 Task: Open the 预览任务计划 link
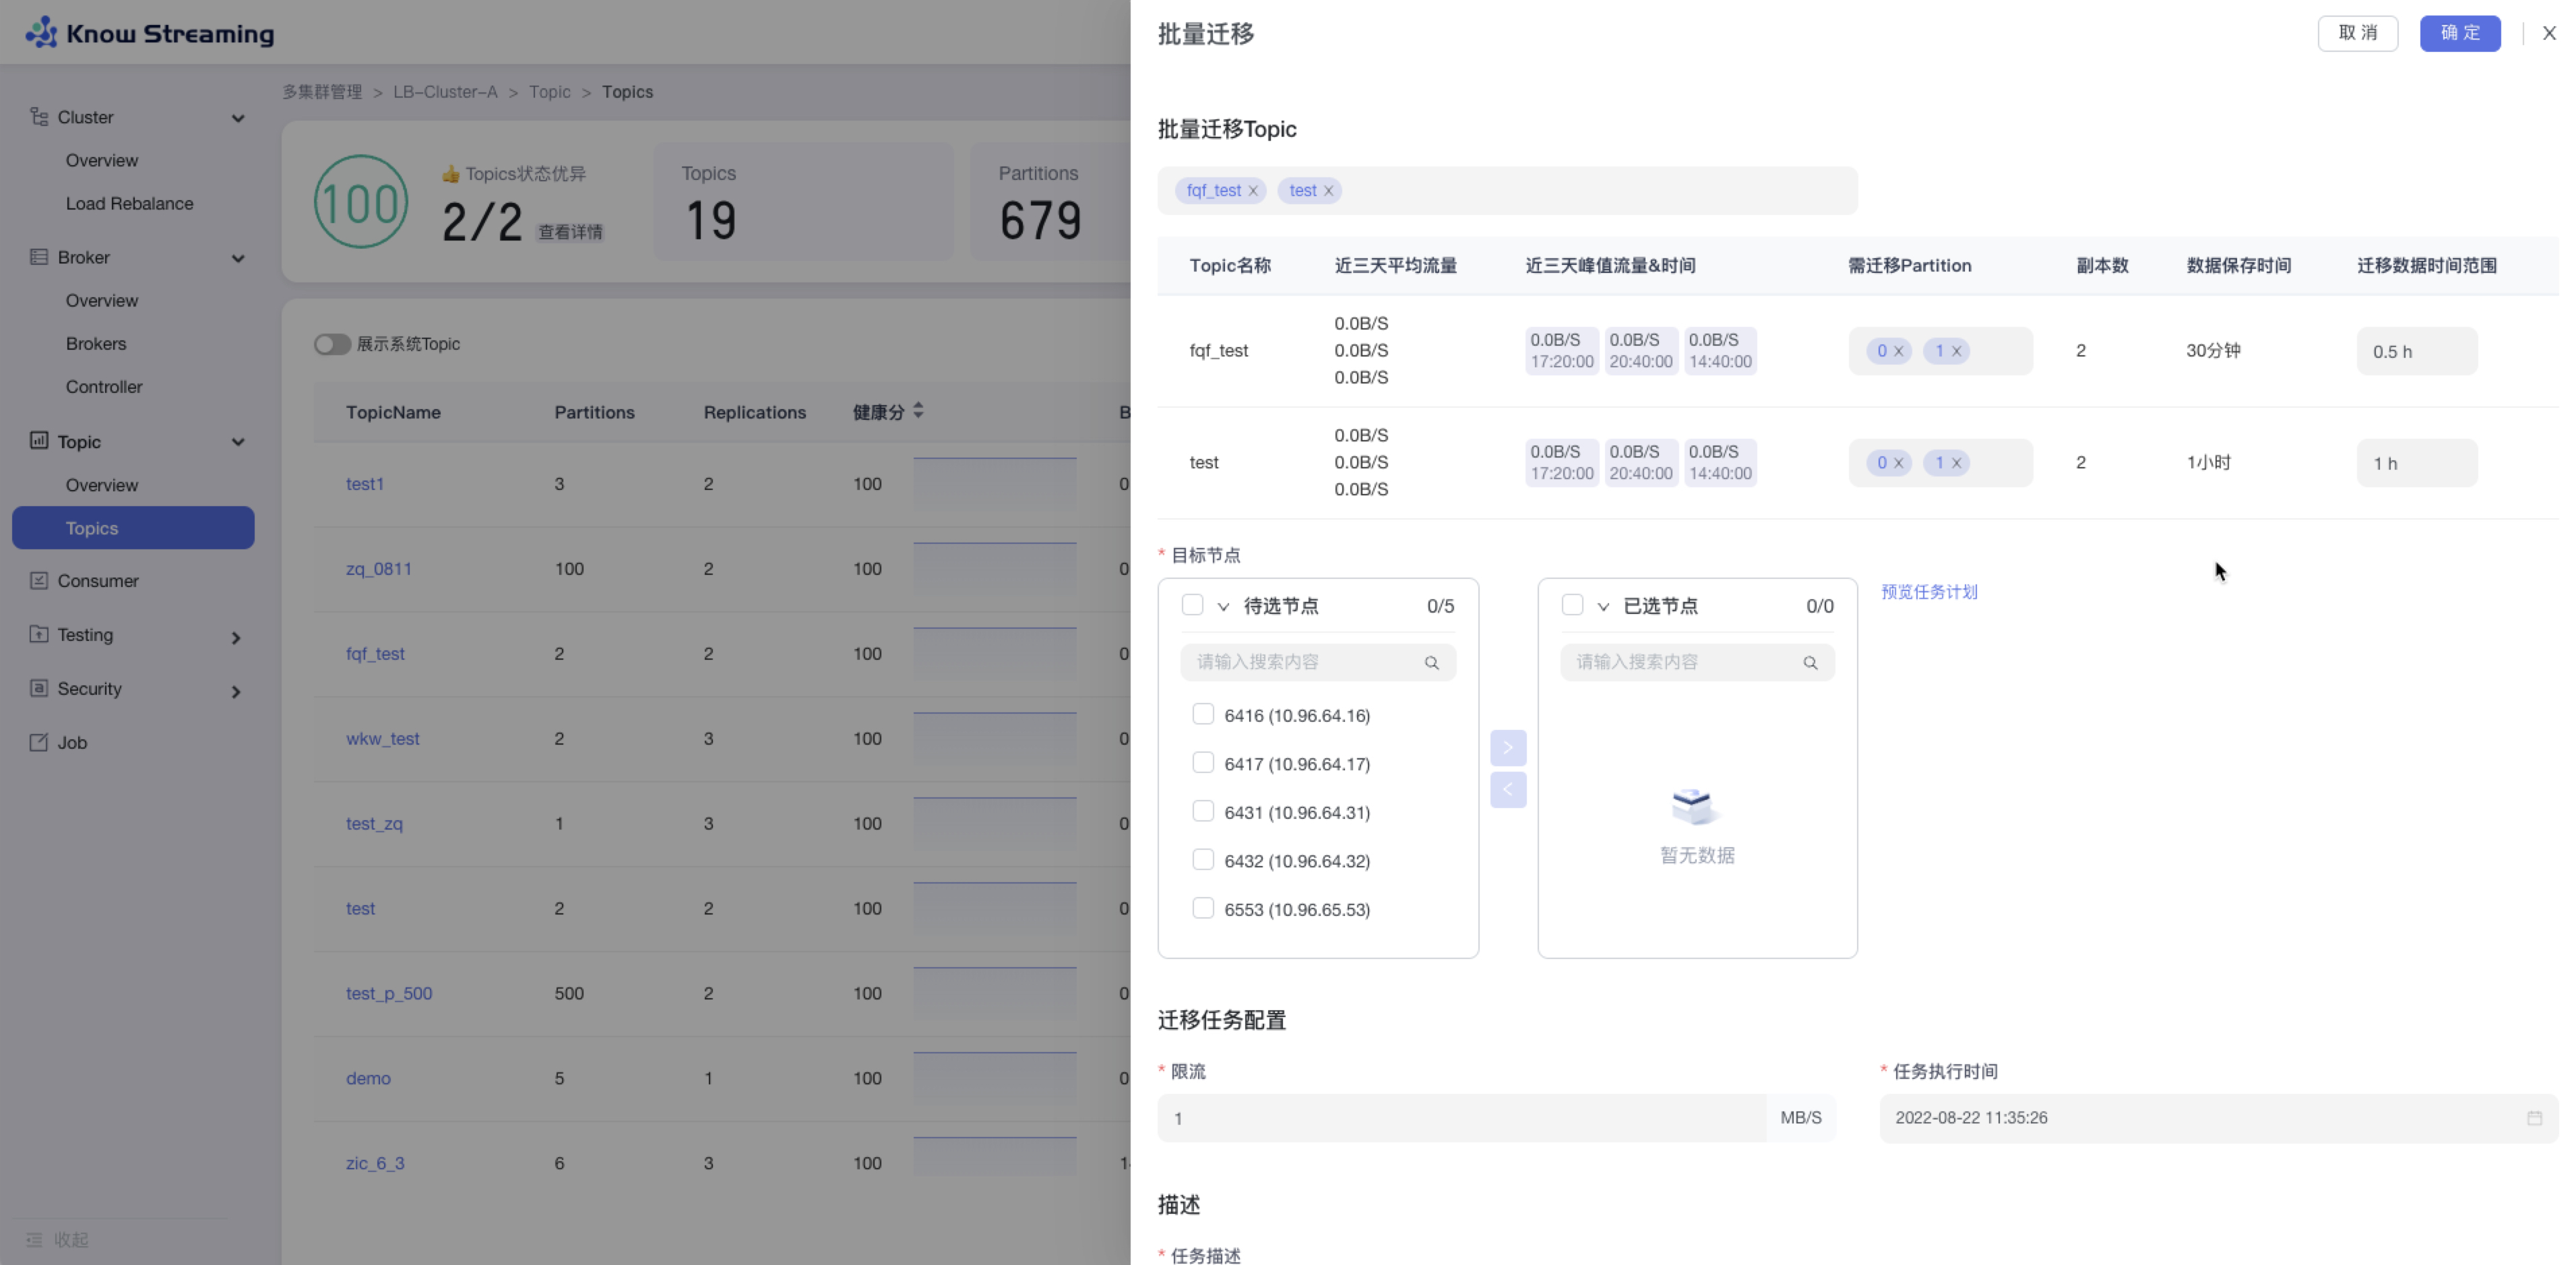1929,592
